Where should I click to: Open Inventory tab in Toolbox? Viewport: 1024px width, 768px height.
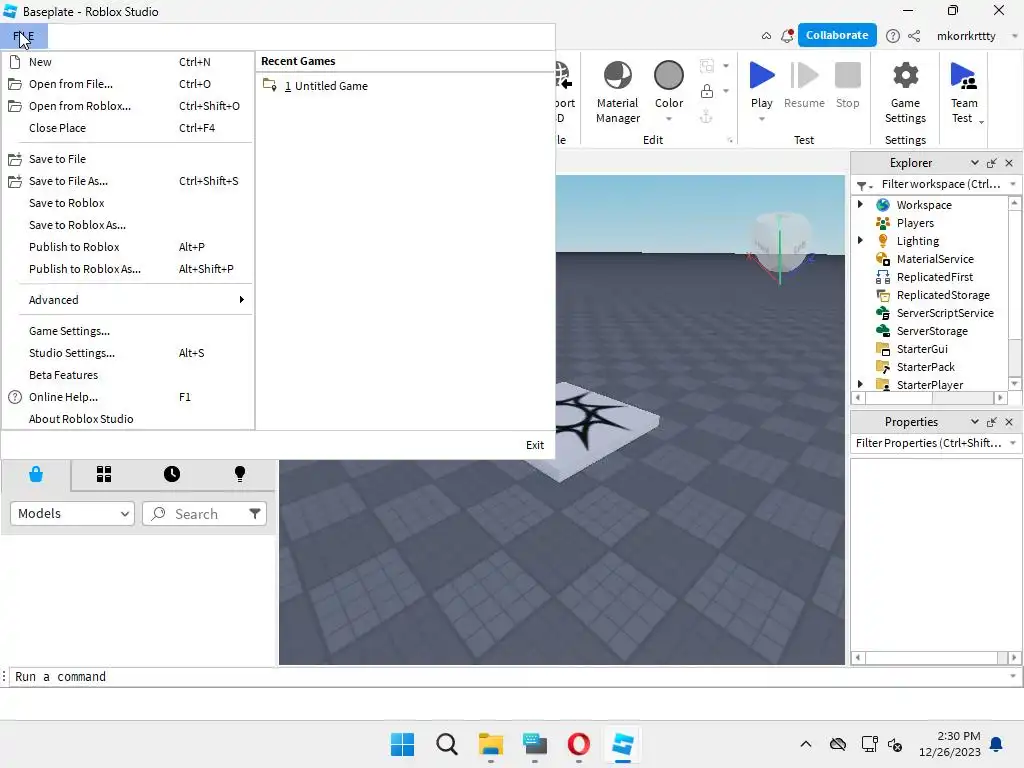104,474
